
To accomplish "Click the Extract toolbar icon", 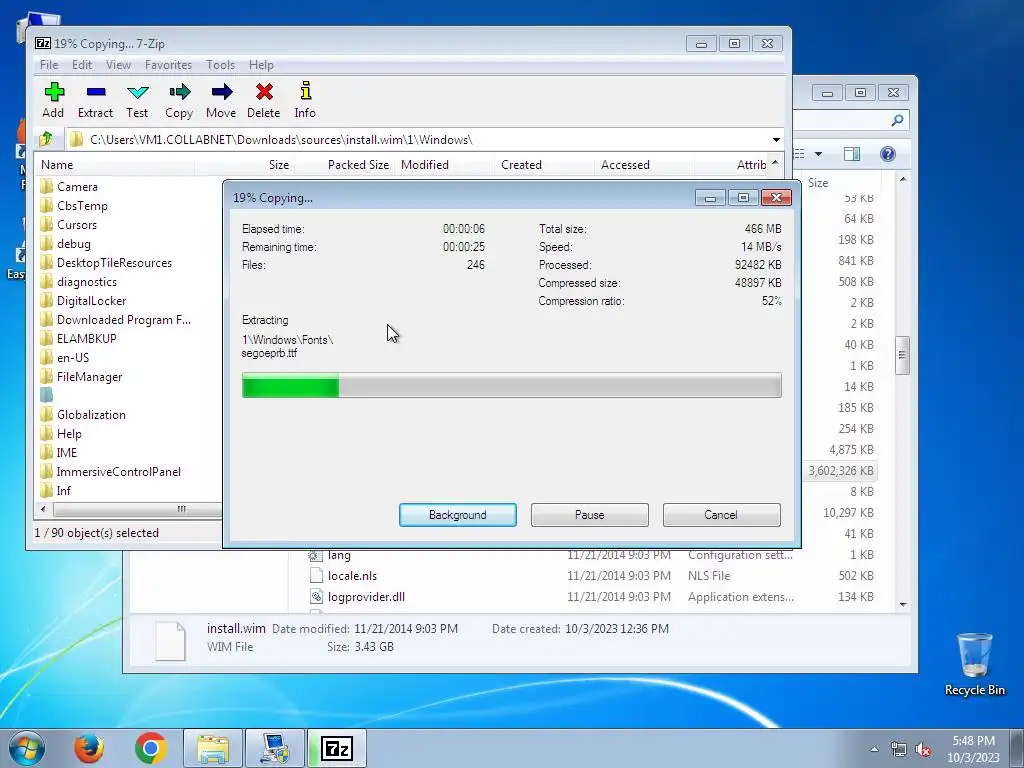I will pos(95,92).
